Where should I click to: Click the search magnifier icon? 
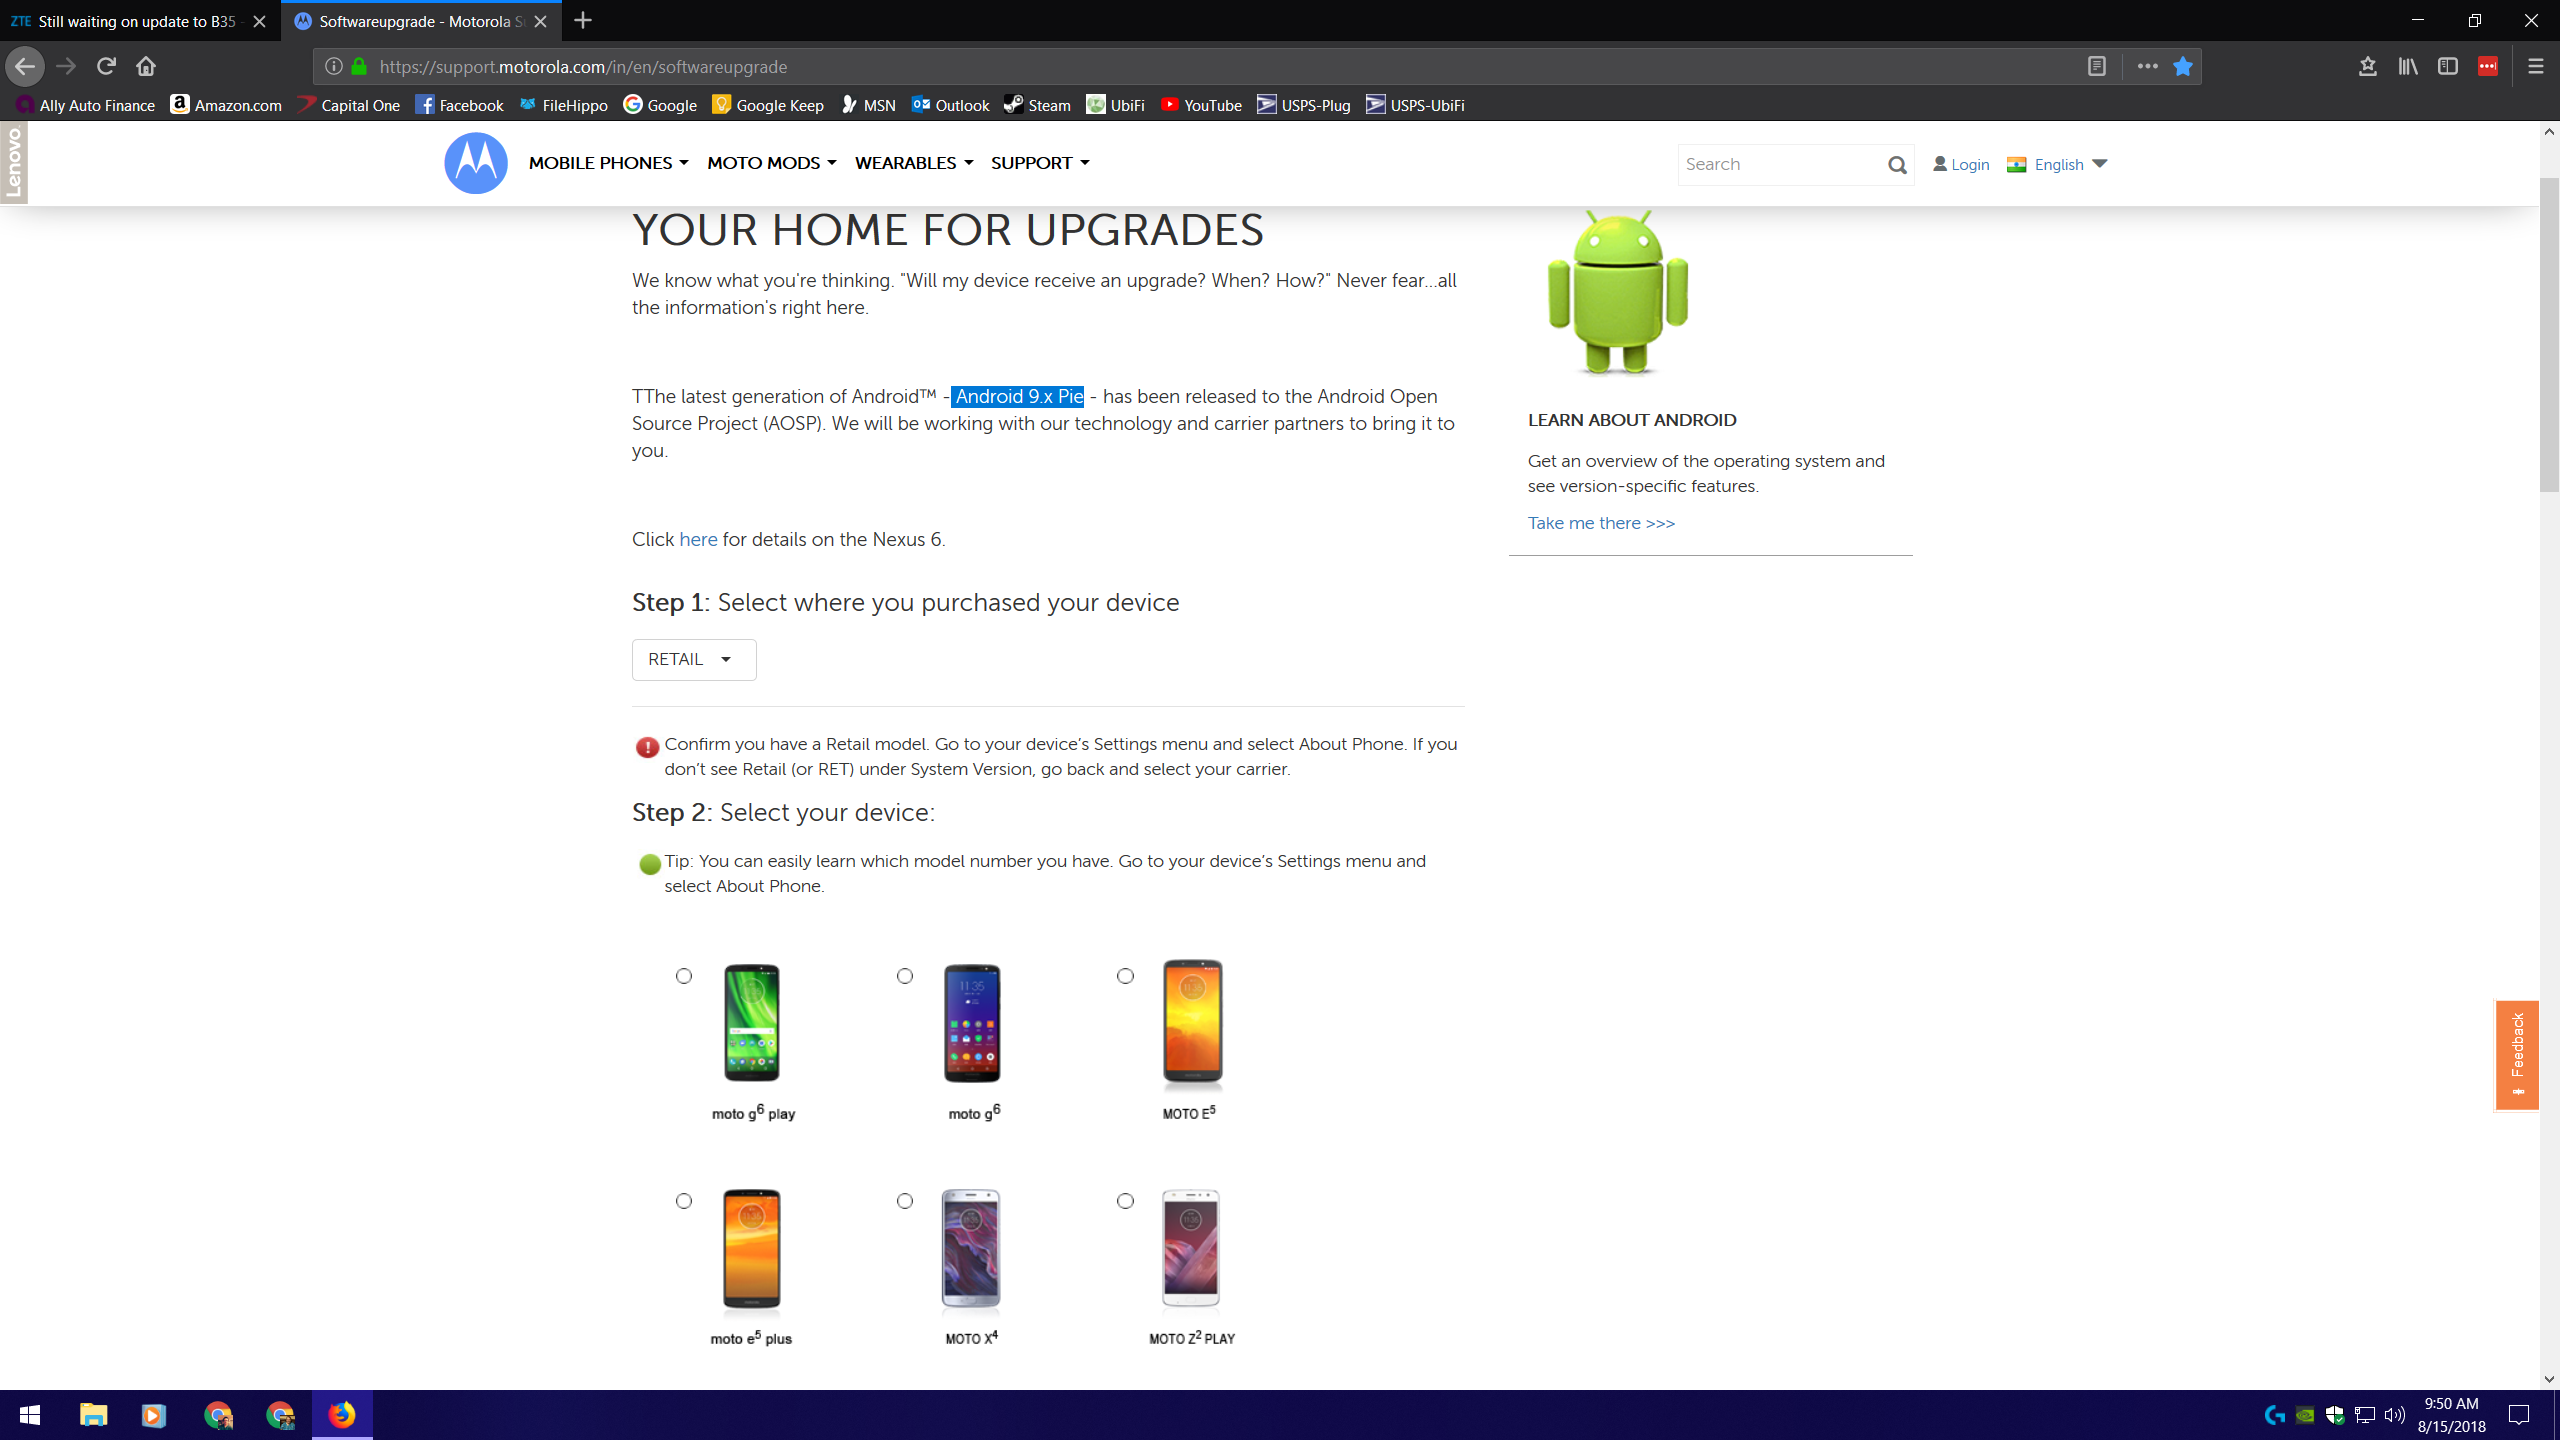click(1897, 165)
